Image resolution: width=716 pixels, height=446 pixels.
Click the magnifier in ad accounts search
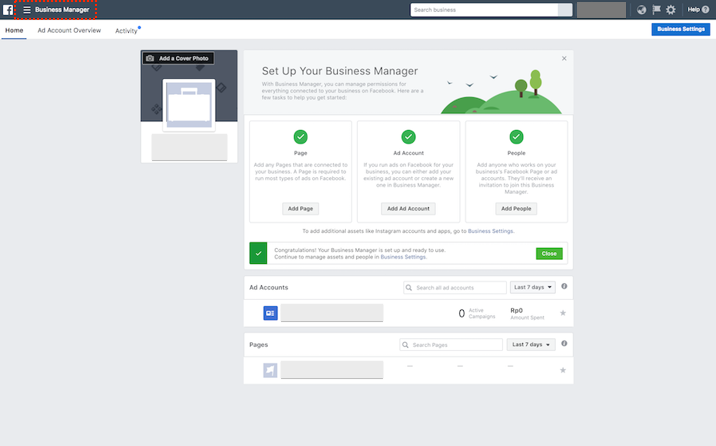[x=409, y=288]
